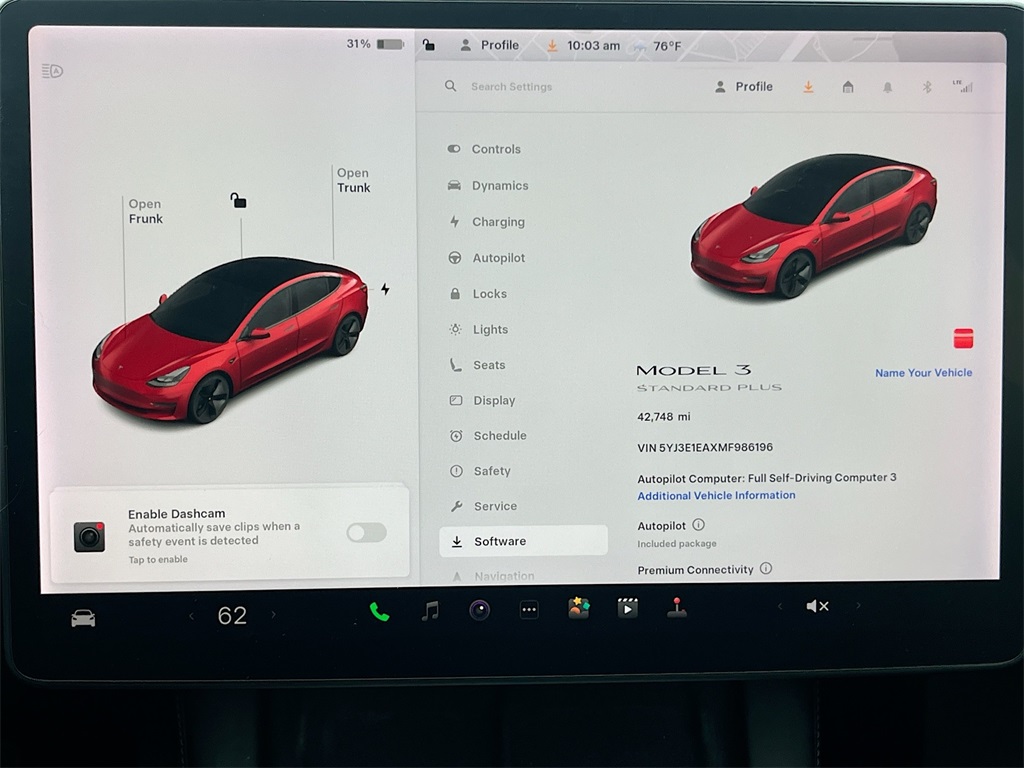Screen dimensions: 1024x768
Task: Launch the camera app in dock
Action: tap(480, 610)
